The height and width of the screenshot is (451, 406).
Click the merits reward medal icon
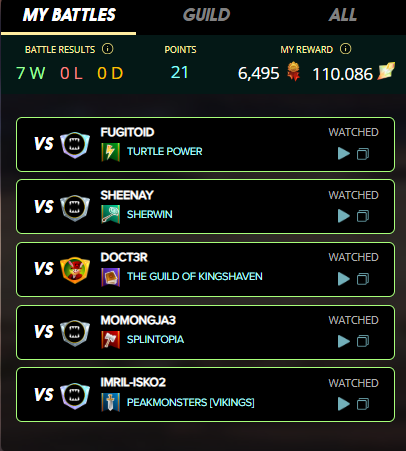coord(293,71)
